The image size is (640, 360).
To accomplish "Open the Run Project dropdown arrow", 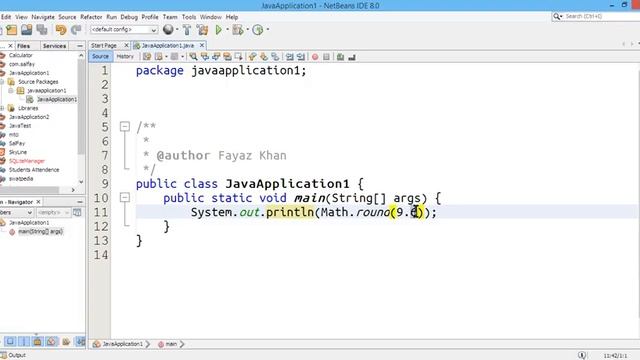I will tap(227, 29).
